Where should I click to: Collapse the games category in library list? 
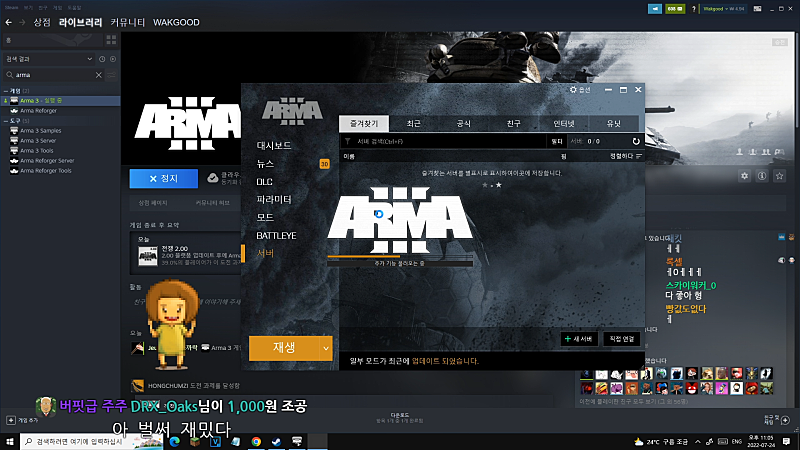(x=6, y=91)
